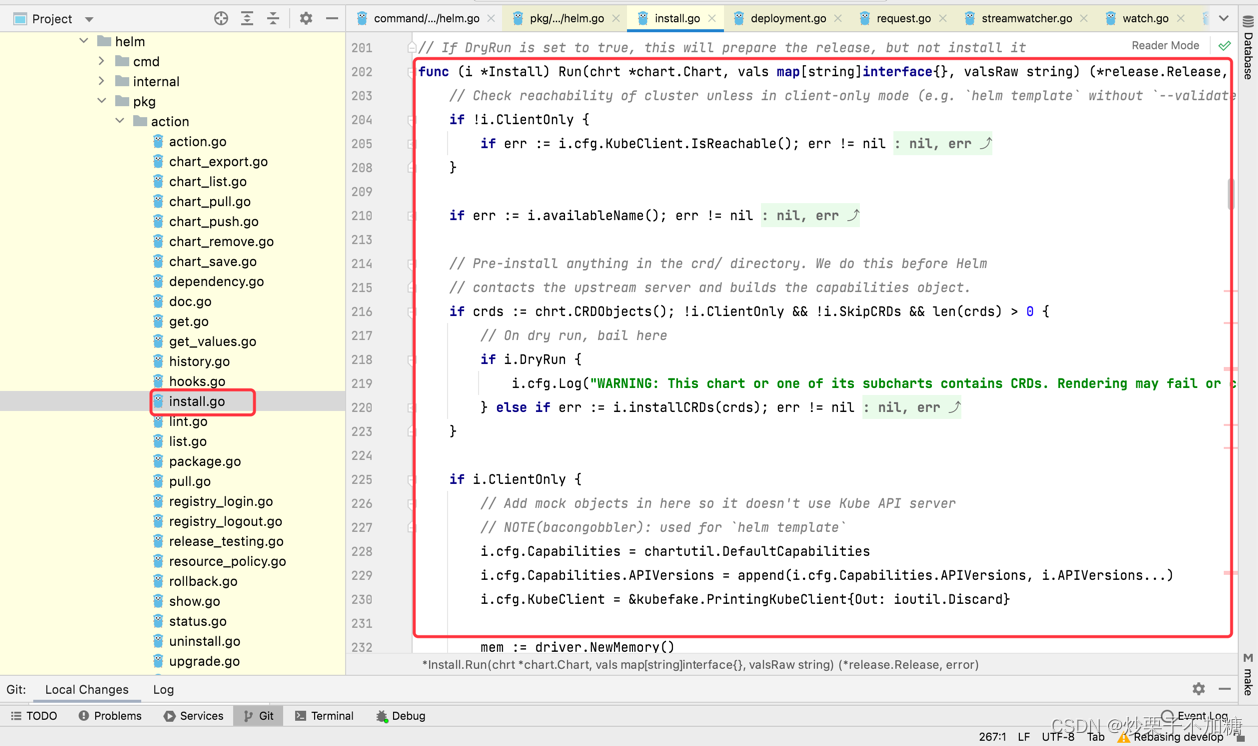Viewport: 1258px width, 746px height.
Task: Switch to request.go tab
Action: point(903,18)
